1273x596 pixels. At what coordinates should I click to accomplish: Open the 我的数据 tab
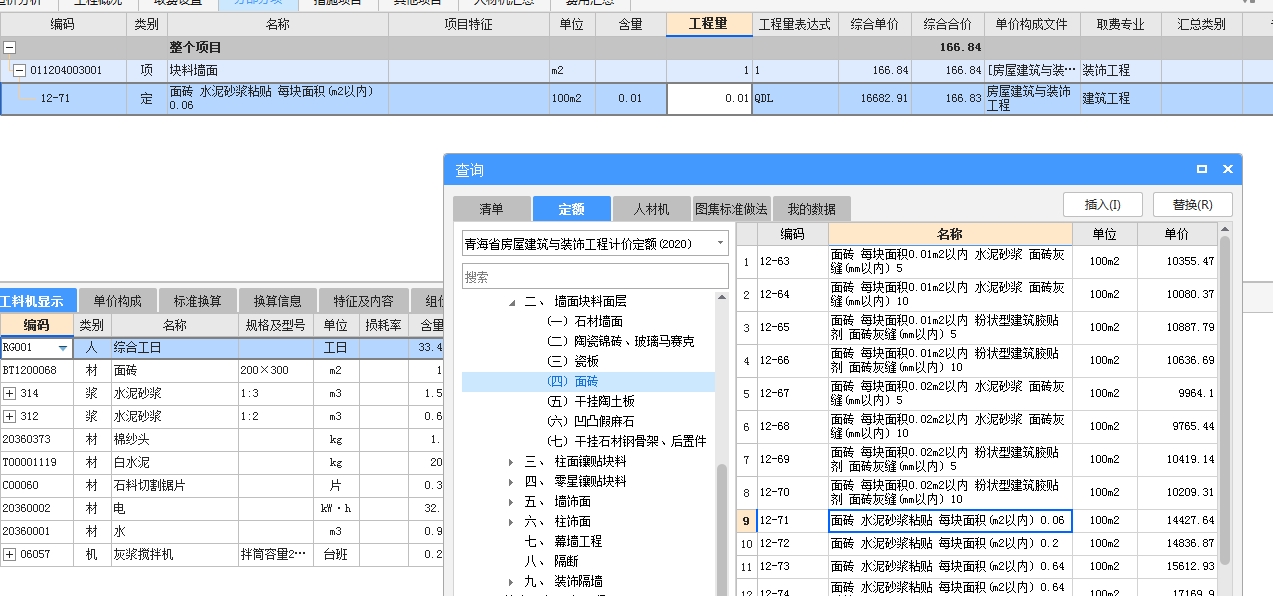(x=811, y=209)
